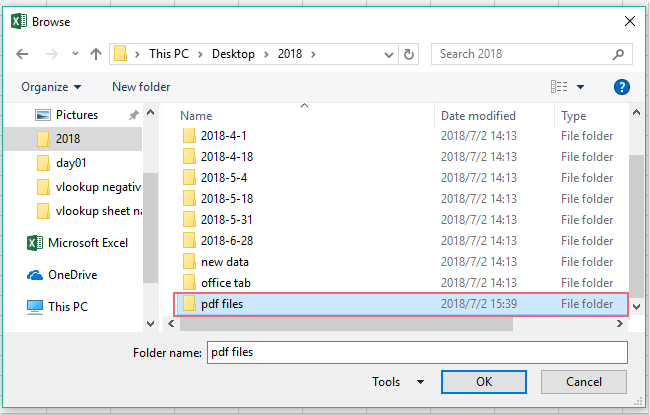
Task: Sort by the Date modified column
Action: 478,116
